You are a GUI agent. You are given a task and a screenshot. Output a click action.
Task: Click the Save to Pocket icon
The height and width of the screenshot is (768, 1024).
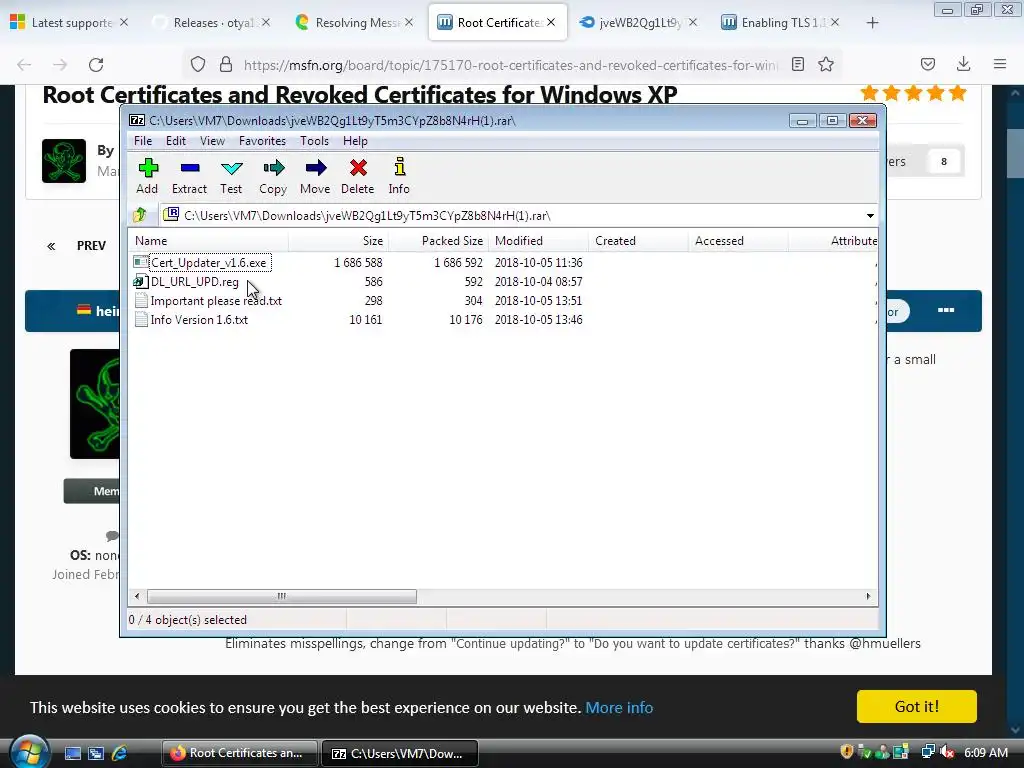(927, 64)
